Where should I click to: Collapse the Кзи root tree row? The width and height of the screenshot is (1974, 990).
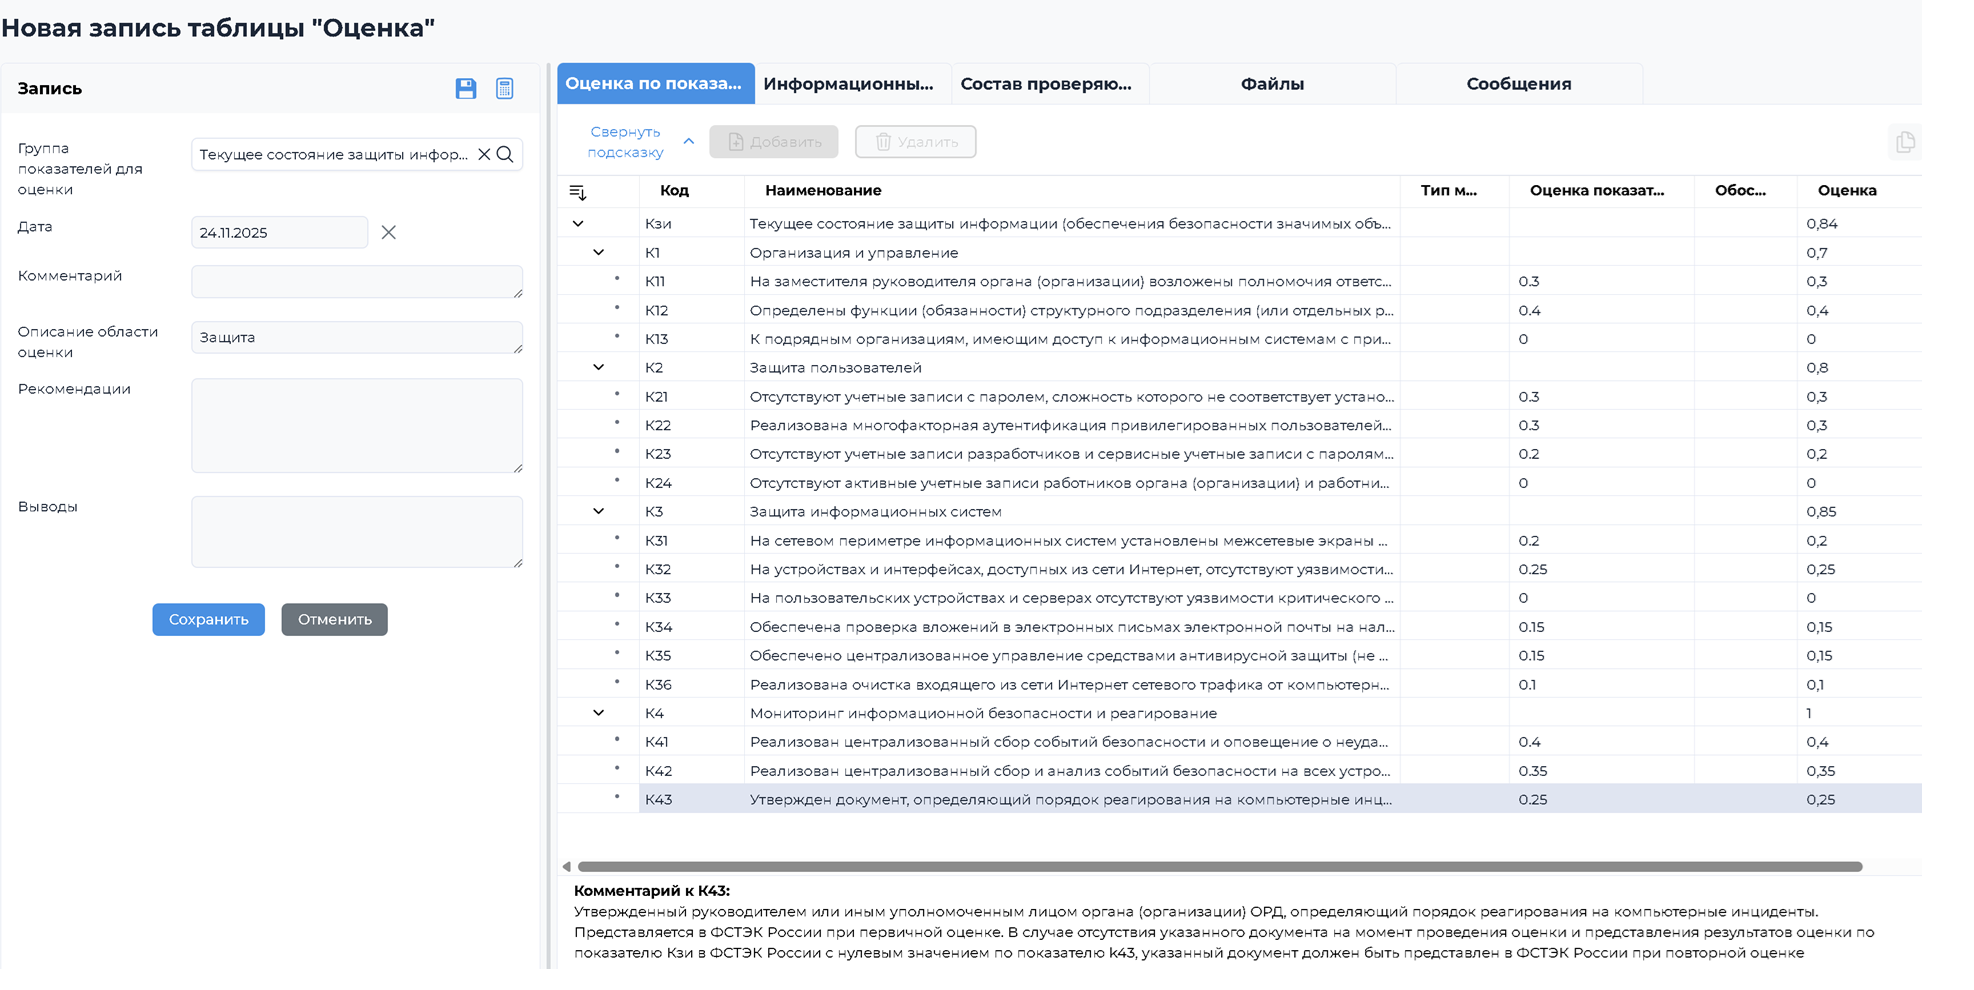coord(578,224)
